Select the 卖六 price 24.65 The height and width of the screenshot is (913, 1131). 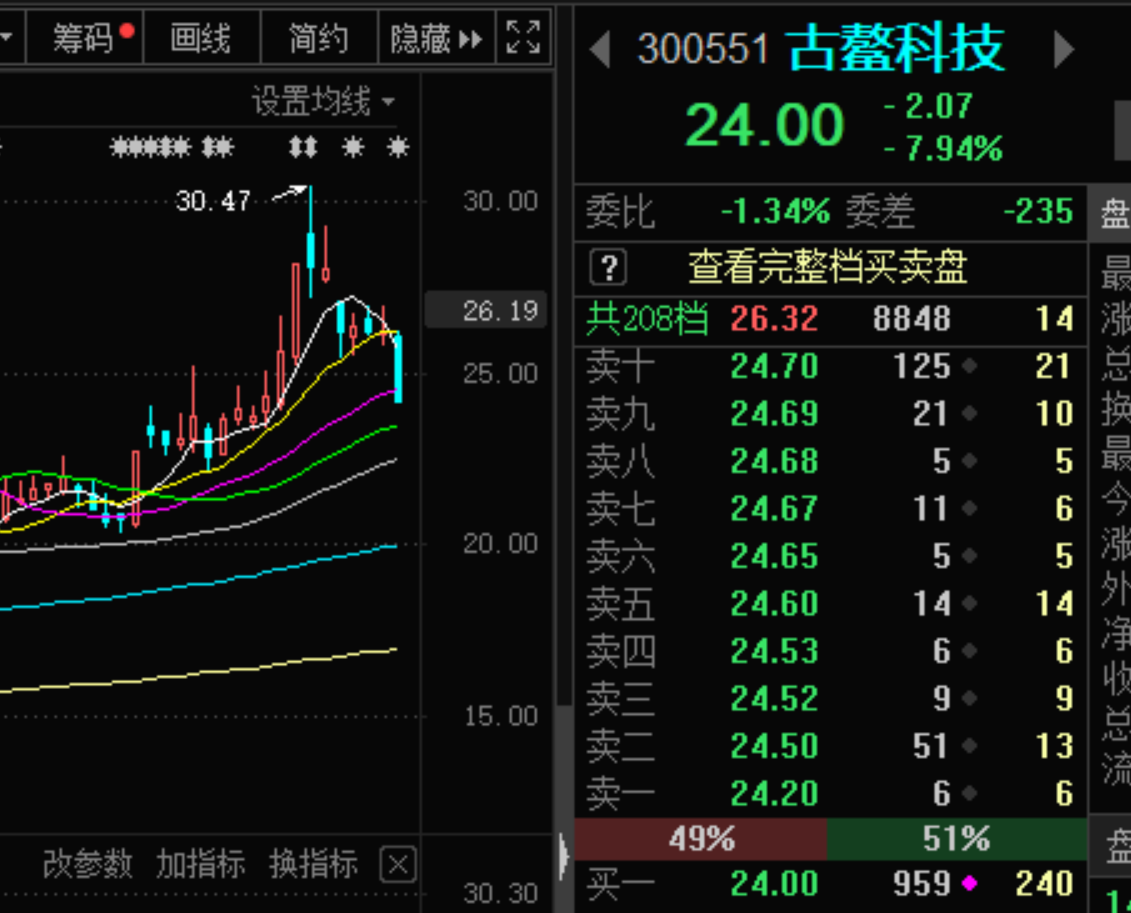(774, 556)
